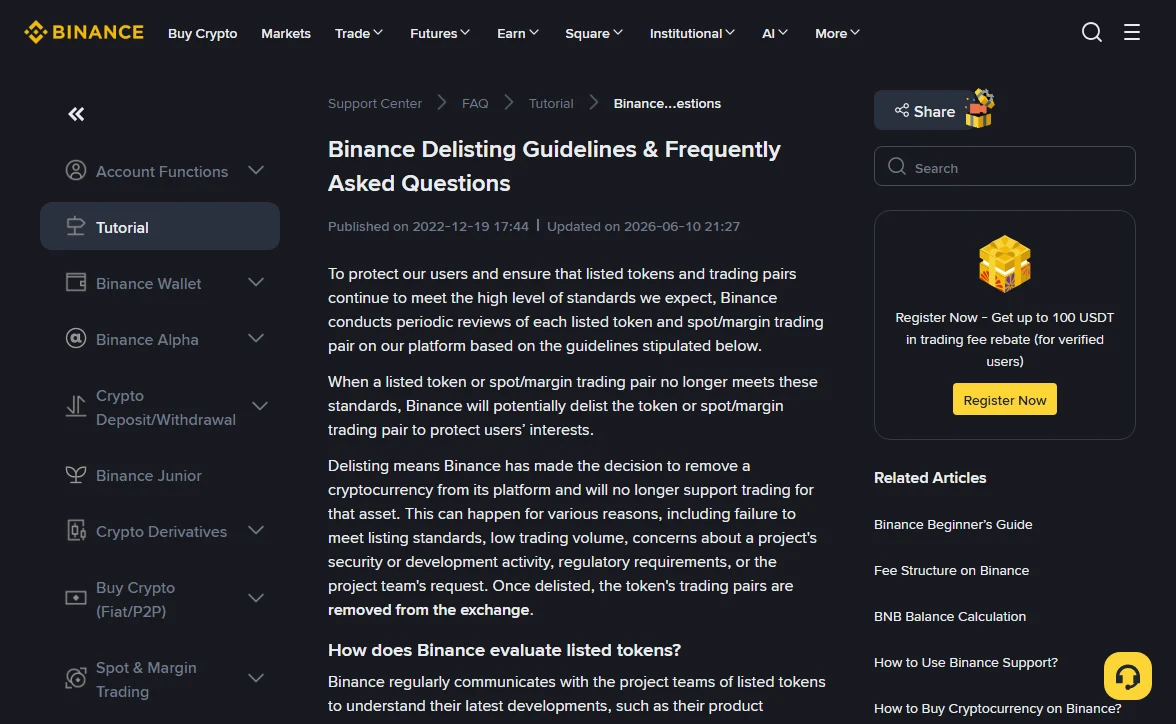1176x724 pixels.
Task: Open the Institutional dropdown menu
Action: (x=692, y=33)
